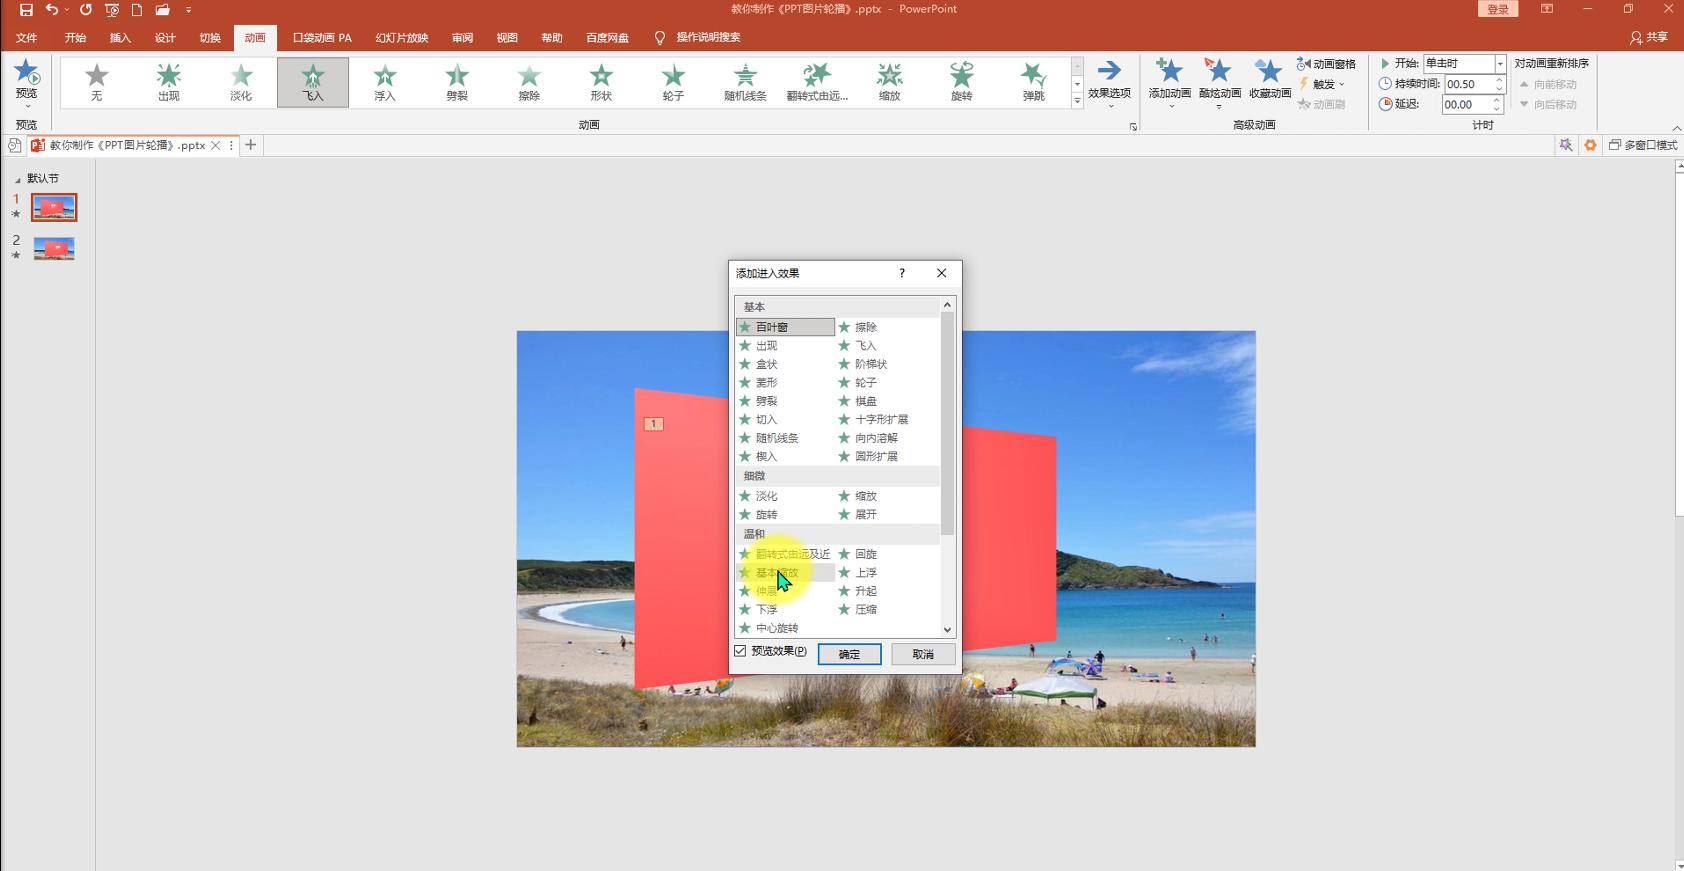The height and width of the screenshot is (871, 1684).
Task: Click the 确定 button in the dialog
Action: tap(849, 654)
